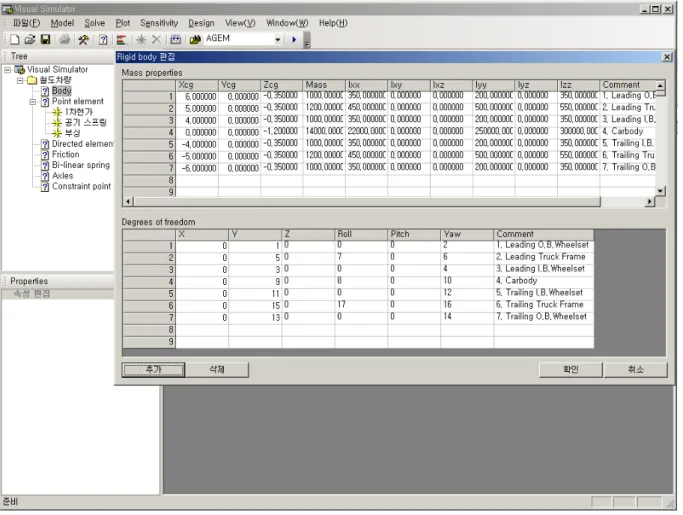
Task: Click the Xcg column header
Action: [197, 85]
